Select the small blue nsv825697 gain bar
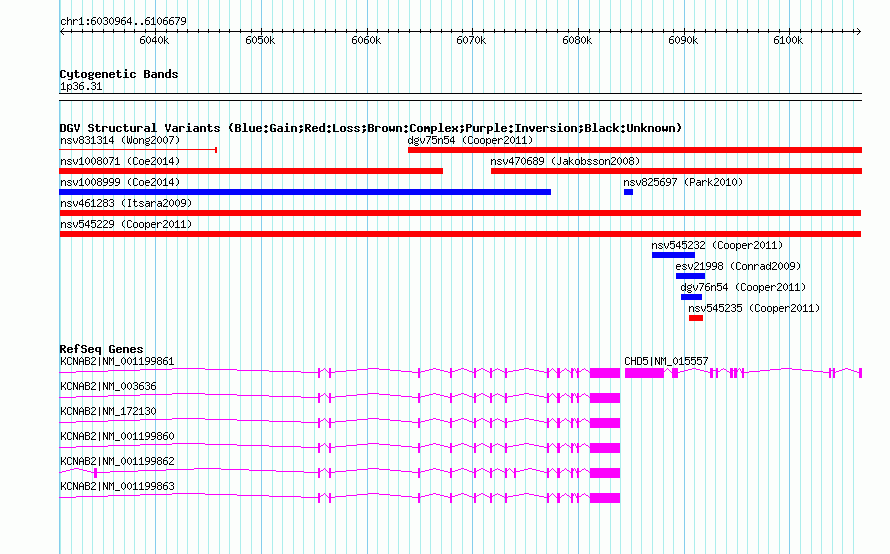This screenshot has width=890, height=554. tap(628, 192)
